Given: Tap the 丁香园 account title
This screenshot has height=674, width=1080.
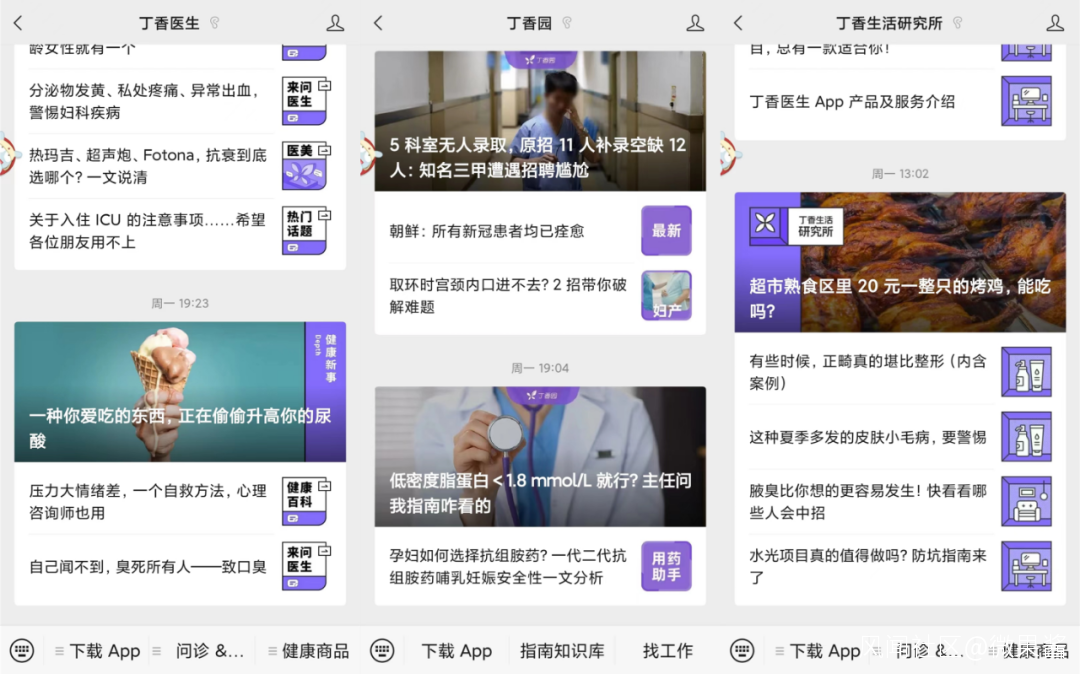Looking at the screenshot, I should 529,23.
